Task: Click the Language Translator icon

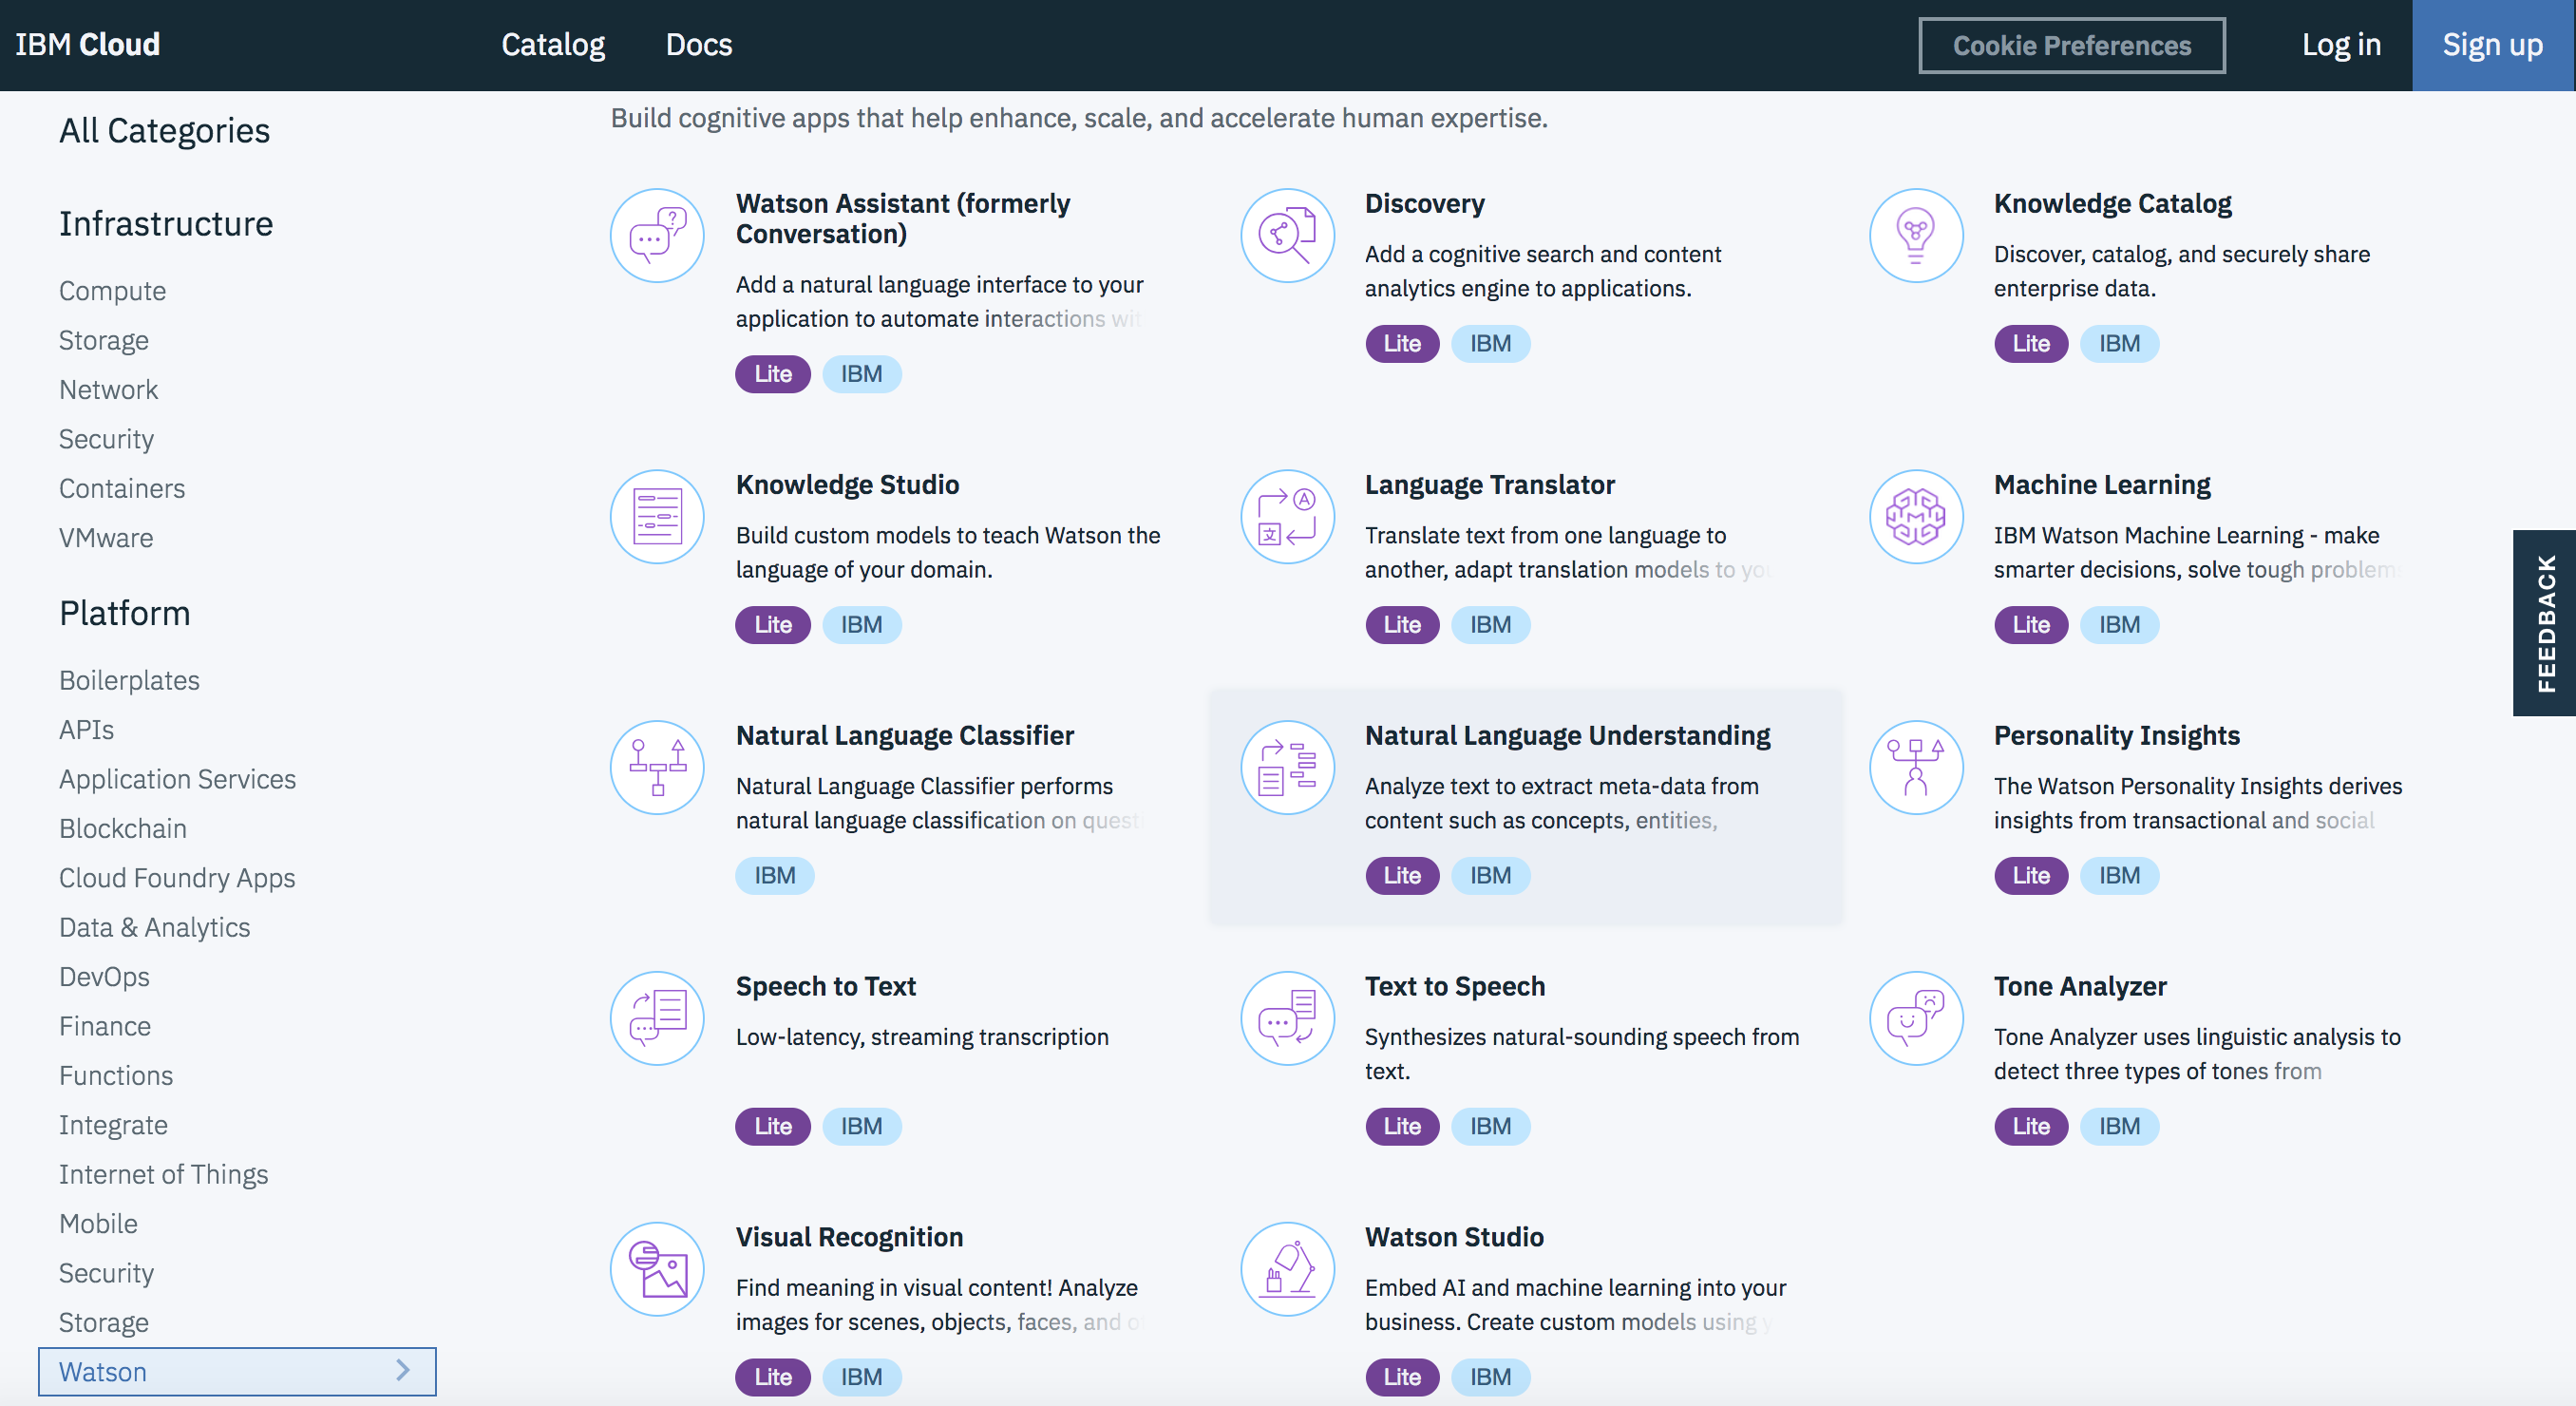Action: pyautogui.click(x=1287, y=517)
